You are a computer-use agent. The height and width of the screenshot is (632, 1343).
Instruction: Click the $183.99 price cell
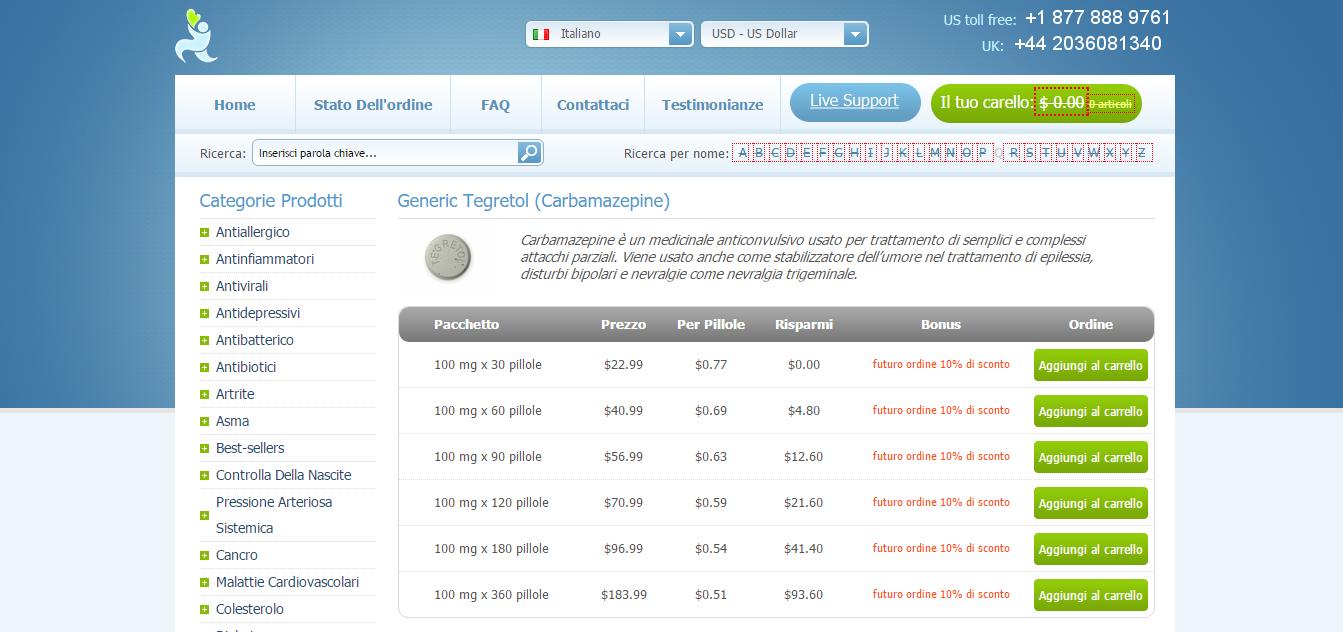pyautogui.click(x=624, y=595)
